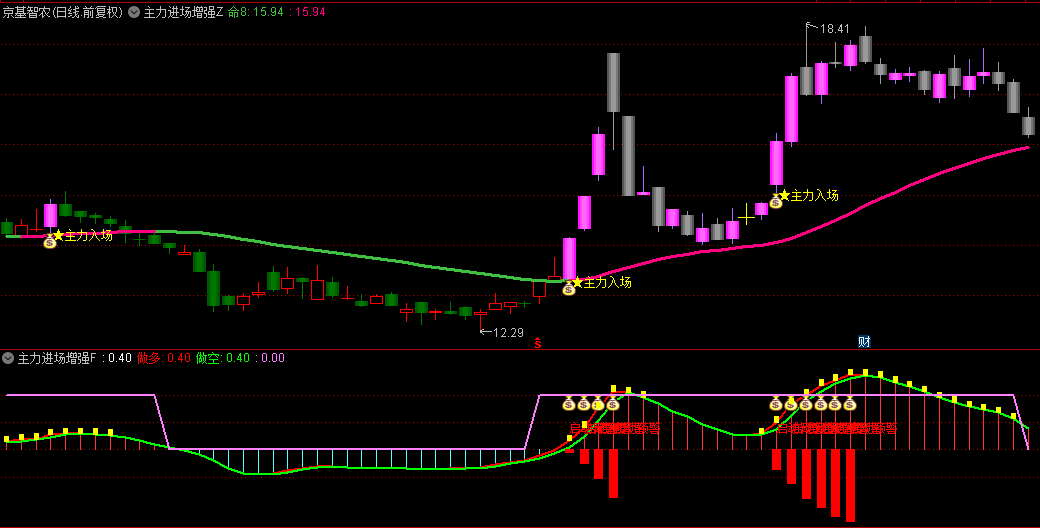Click the 做多: 0.40 readout
This screenshot has height=528, width=1040.
164,358
